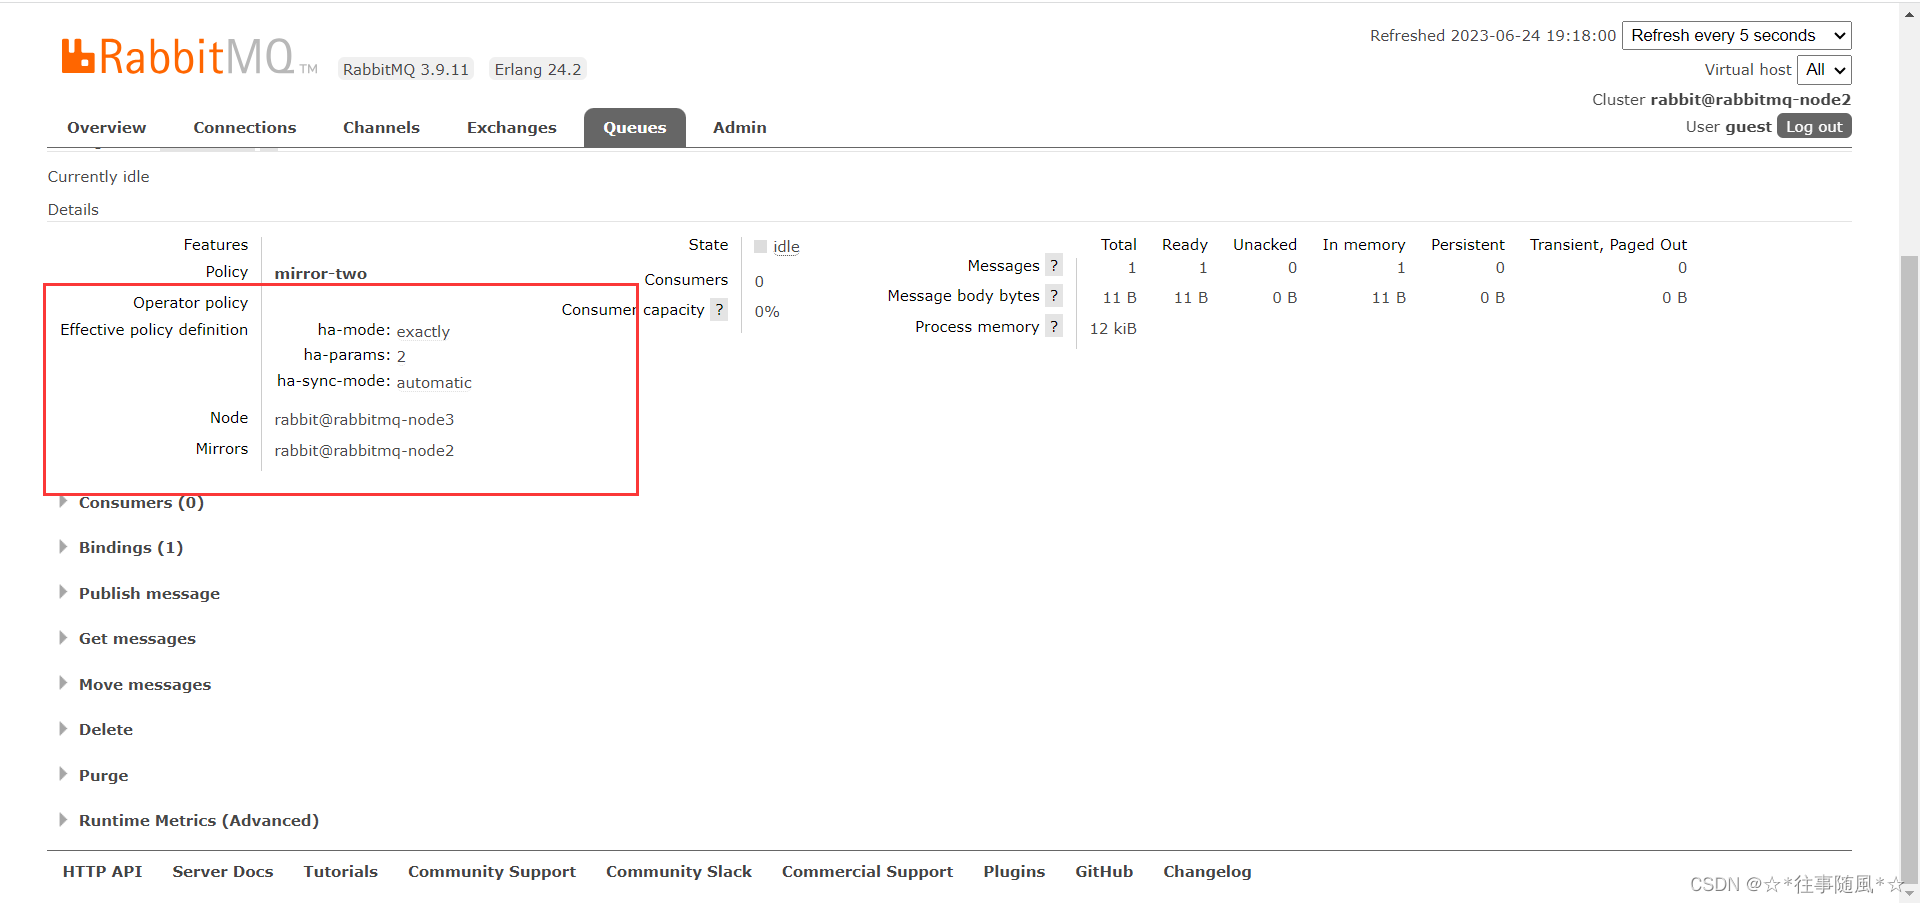Click the Details section heading
This screenshot has width=1920, height=903.
(73, 209)
